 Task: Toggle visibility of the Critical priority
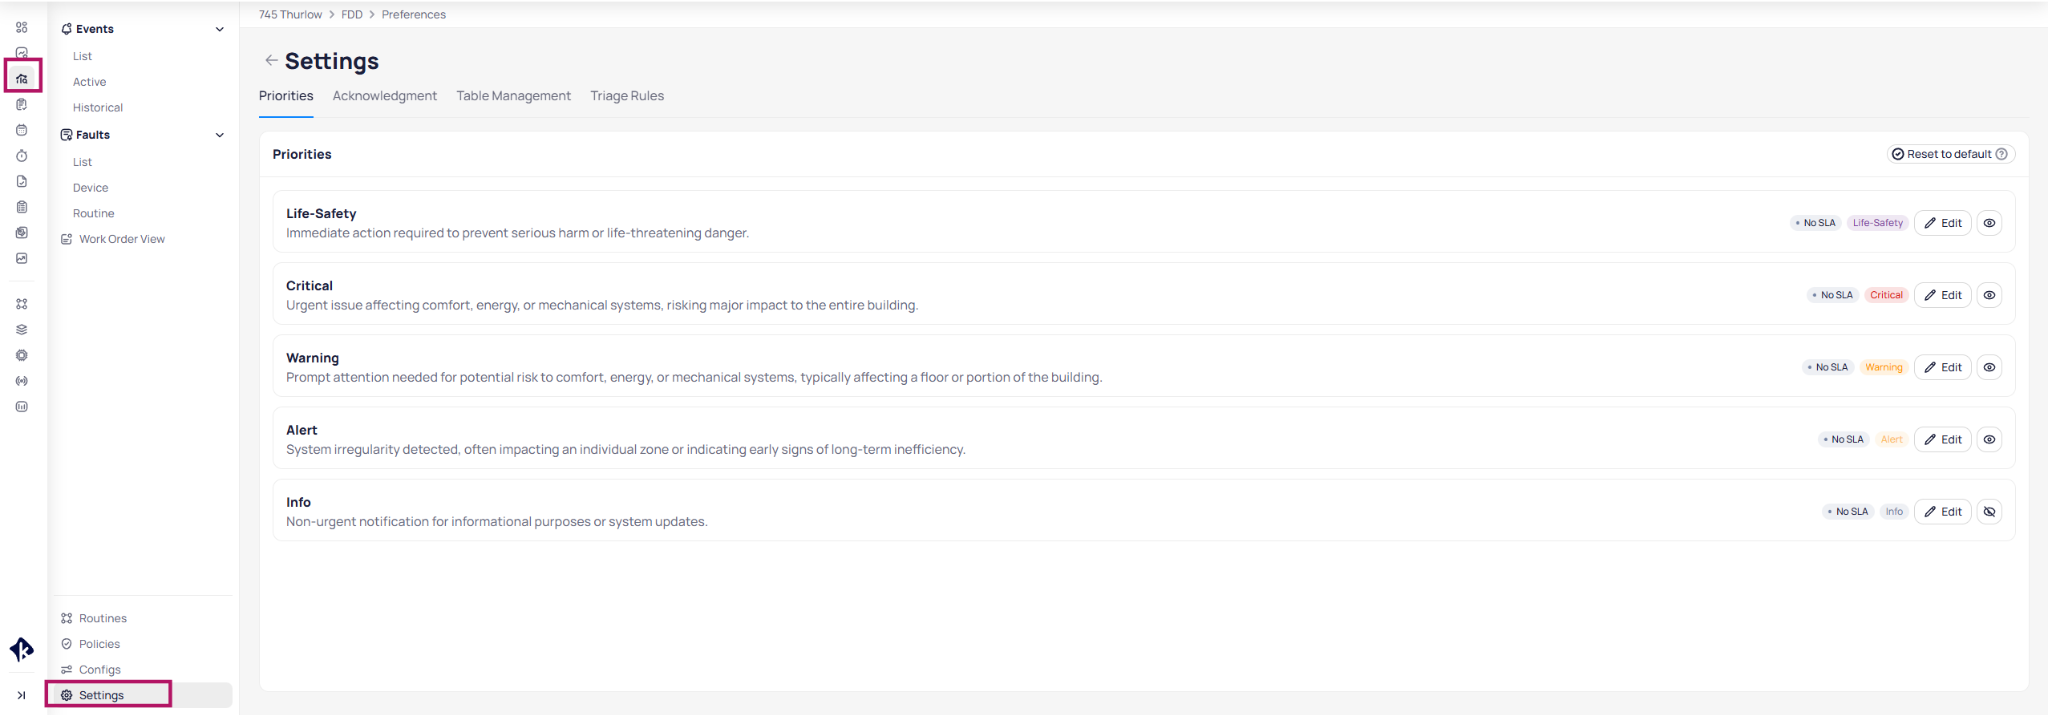click(x=1989, y=295)
